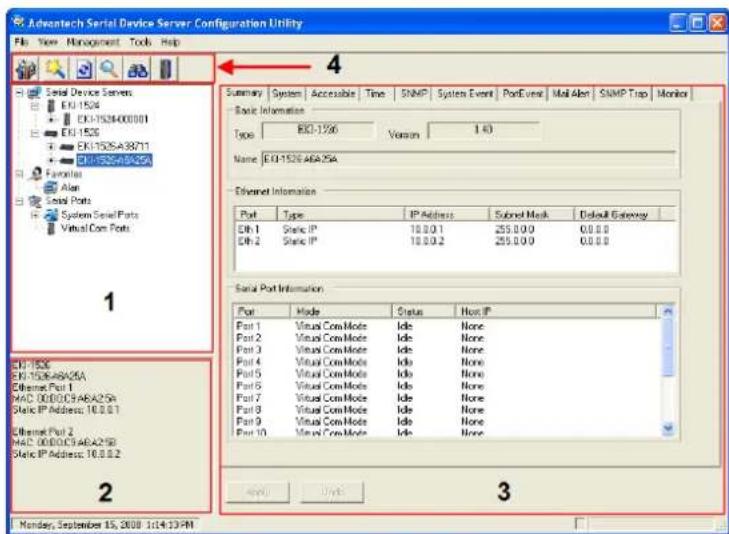
Task: Click the Status column header
Action: coord(424,311)
